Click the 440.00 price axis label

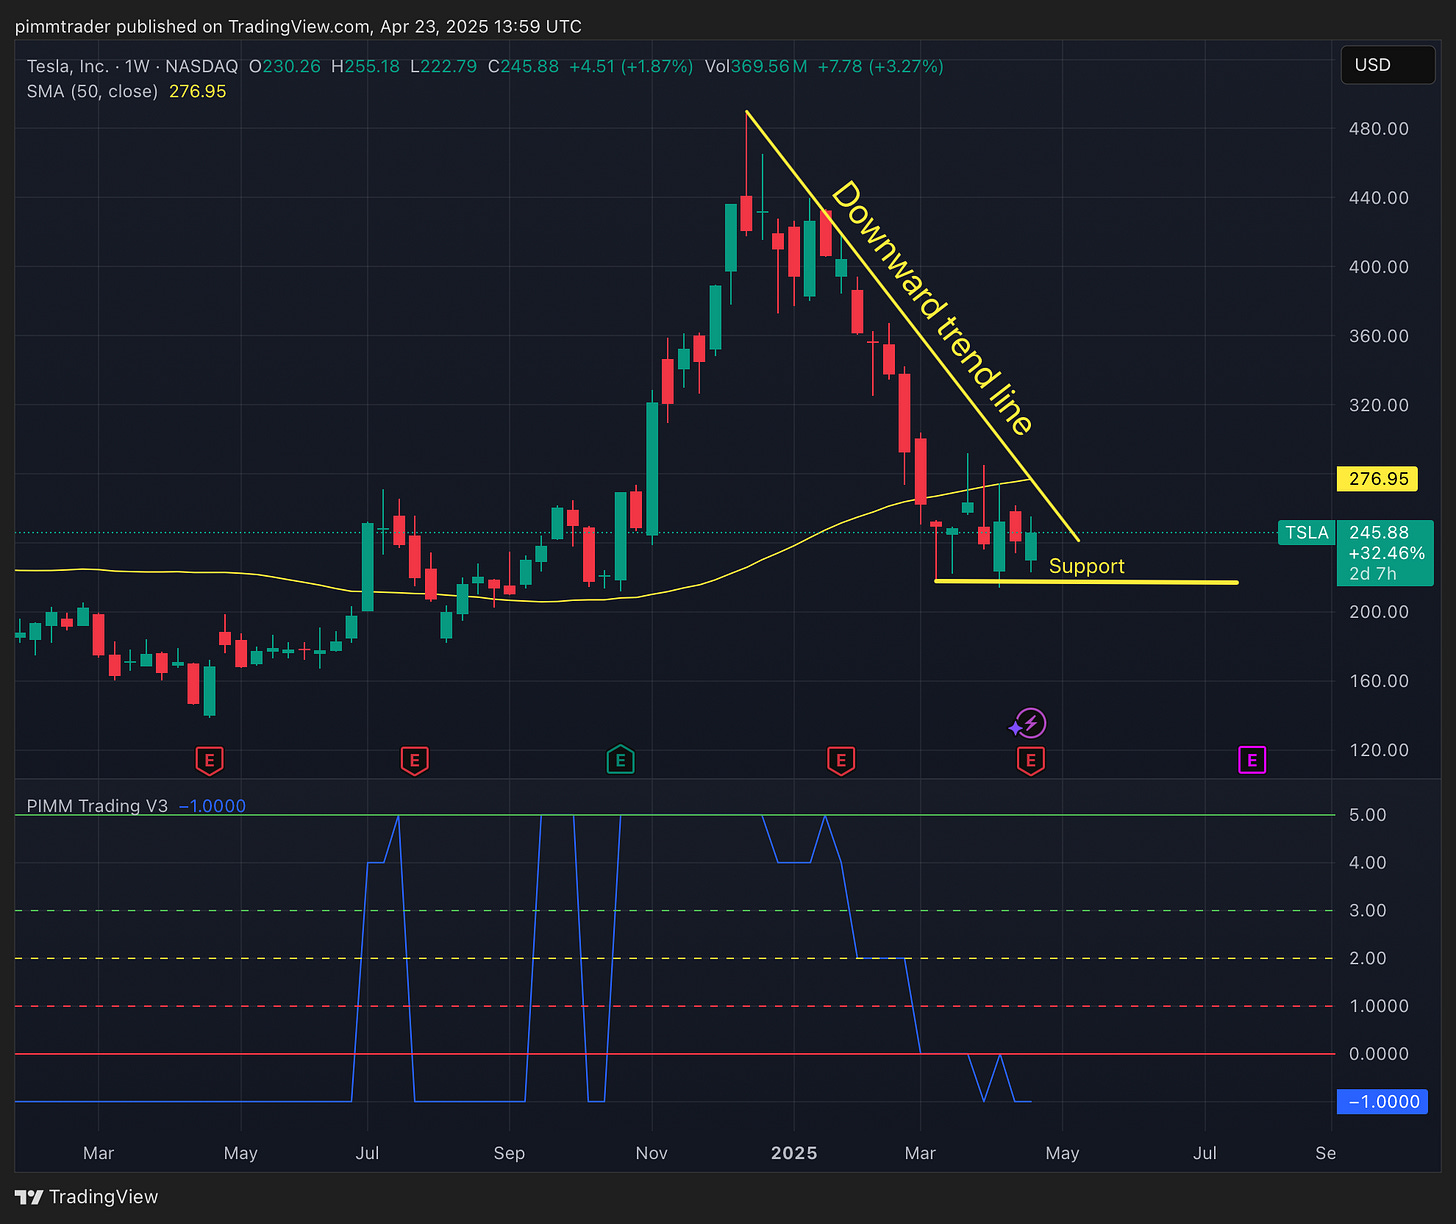(x=1379, y=198)
